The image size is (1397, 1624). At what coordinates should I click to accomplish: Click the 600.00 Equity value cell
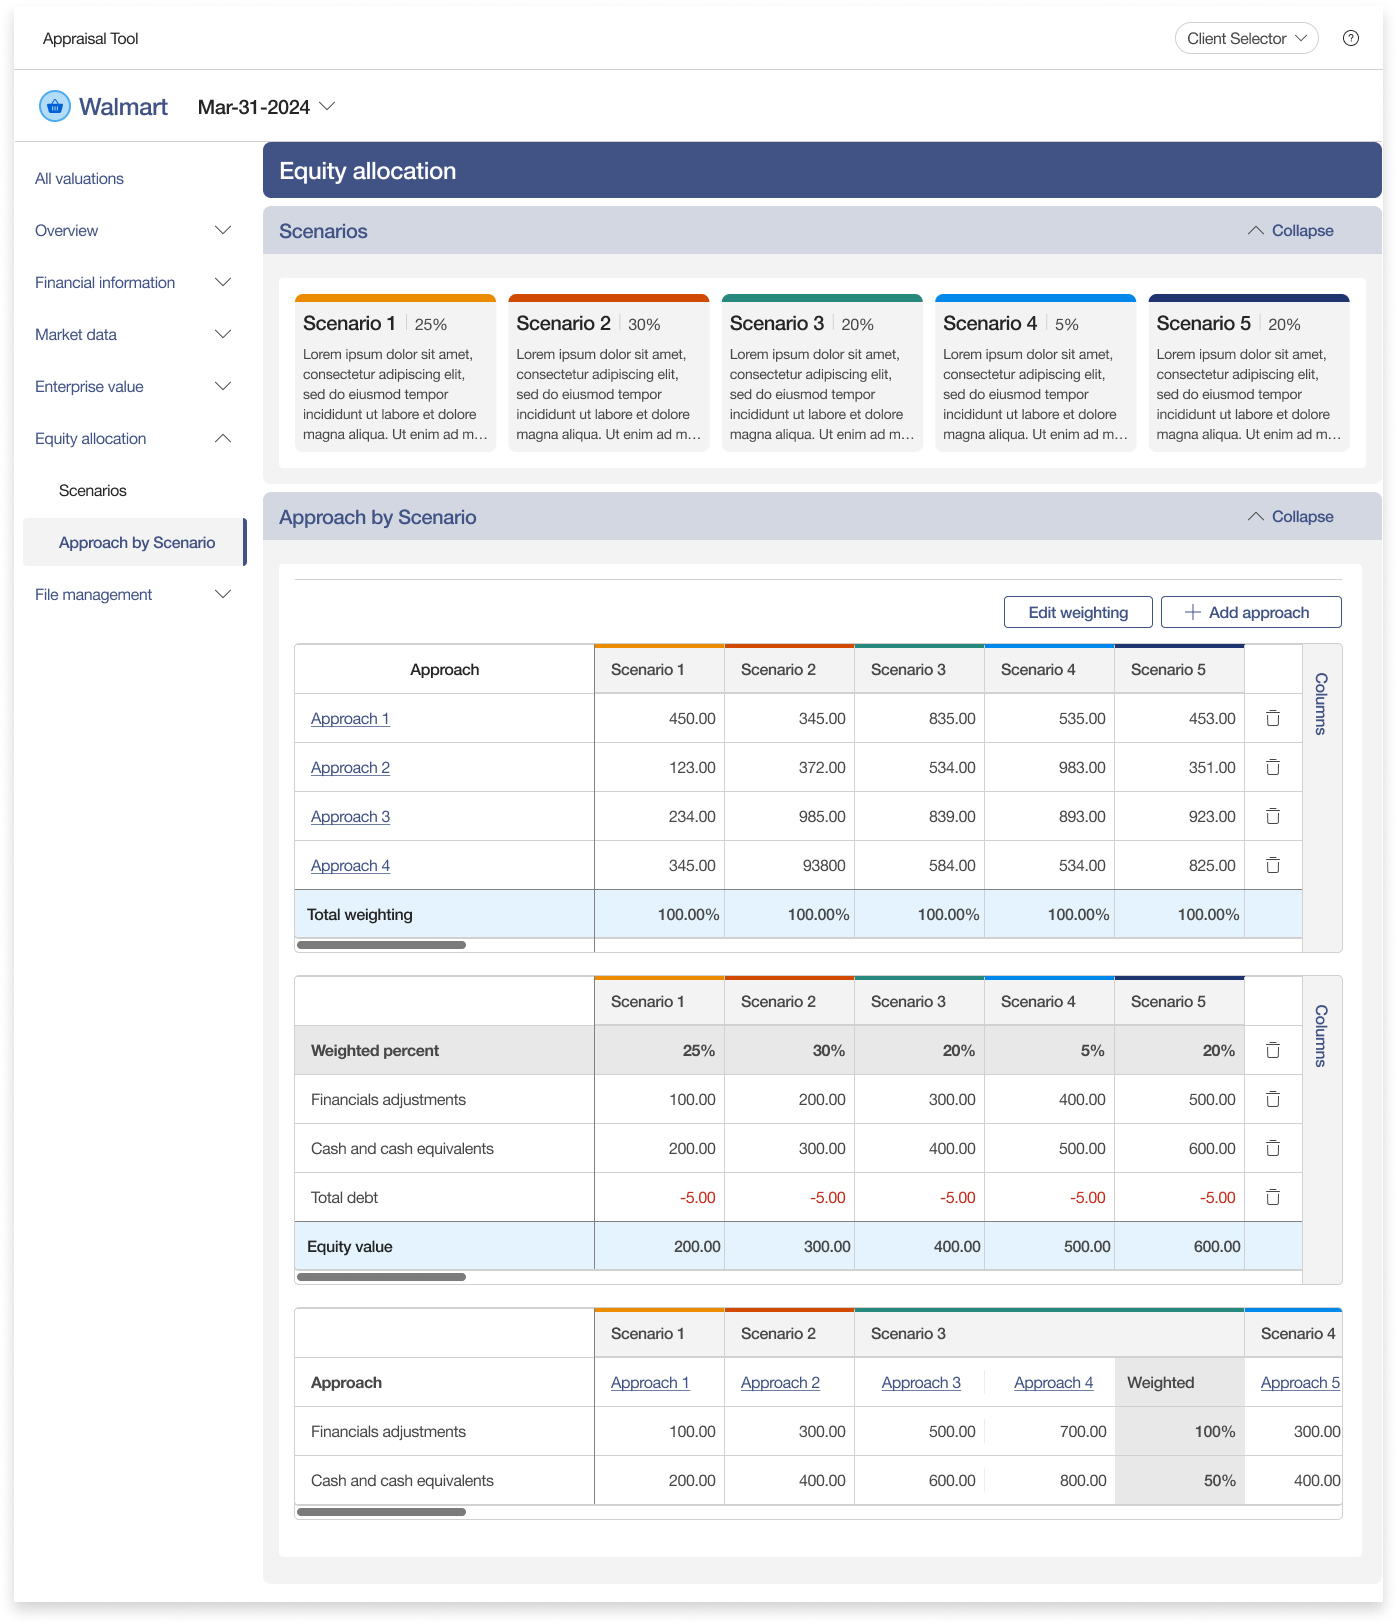click(1180, 1246)
